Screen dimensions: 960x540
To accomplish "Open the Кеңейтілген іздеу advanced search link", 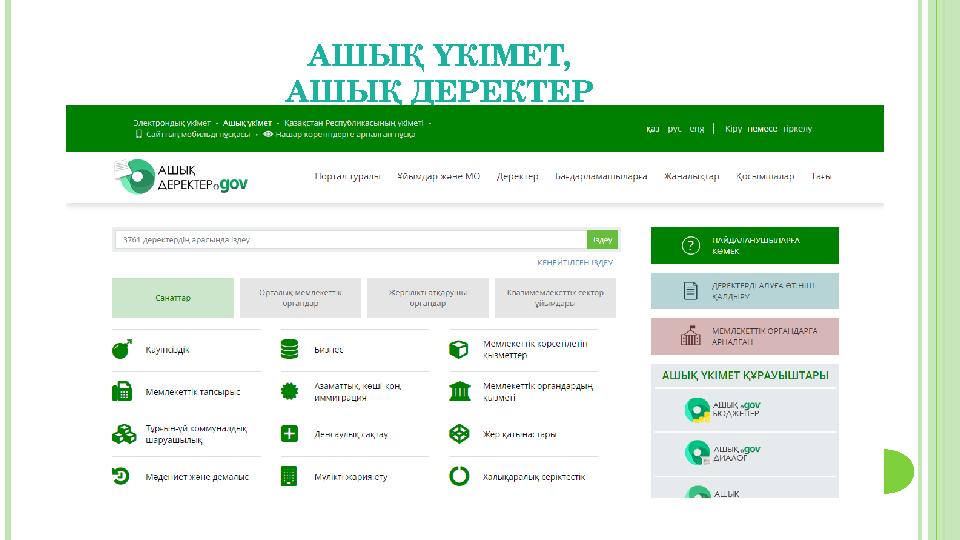I will (x=575, y=262).
